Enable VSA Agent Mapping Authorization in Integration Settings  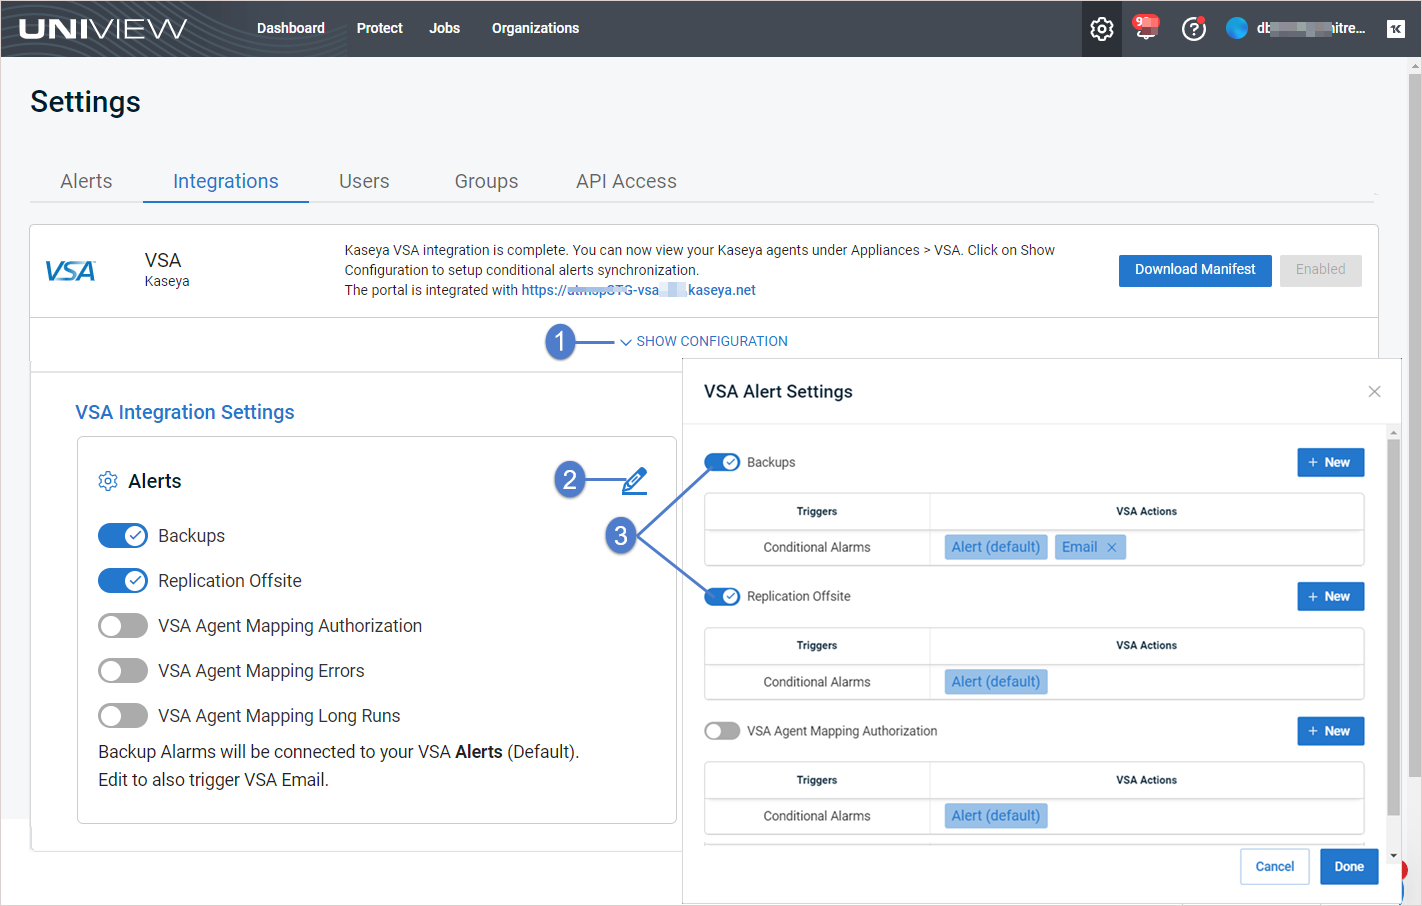(x=123, y=626)
